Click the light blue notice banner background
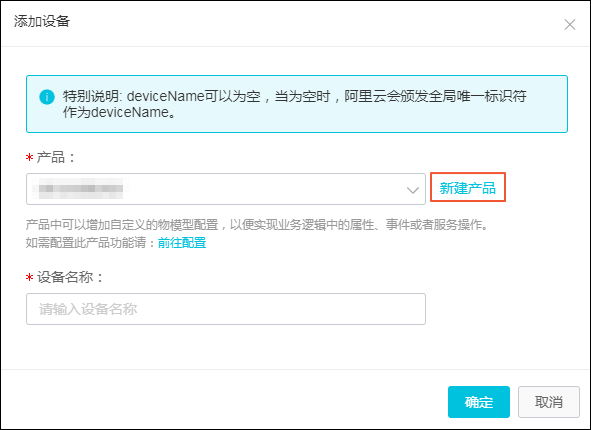 point(297,104)
